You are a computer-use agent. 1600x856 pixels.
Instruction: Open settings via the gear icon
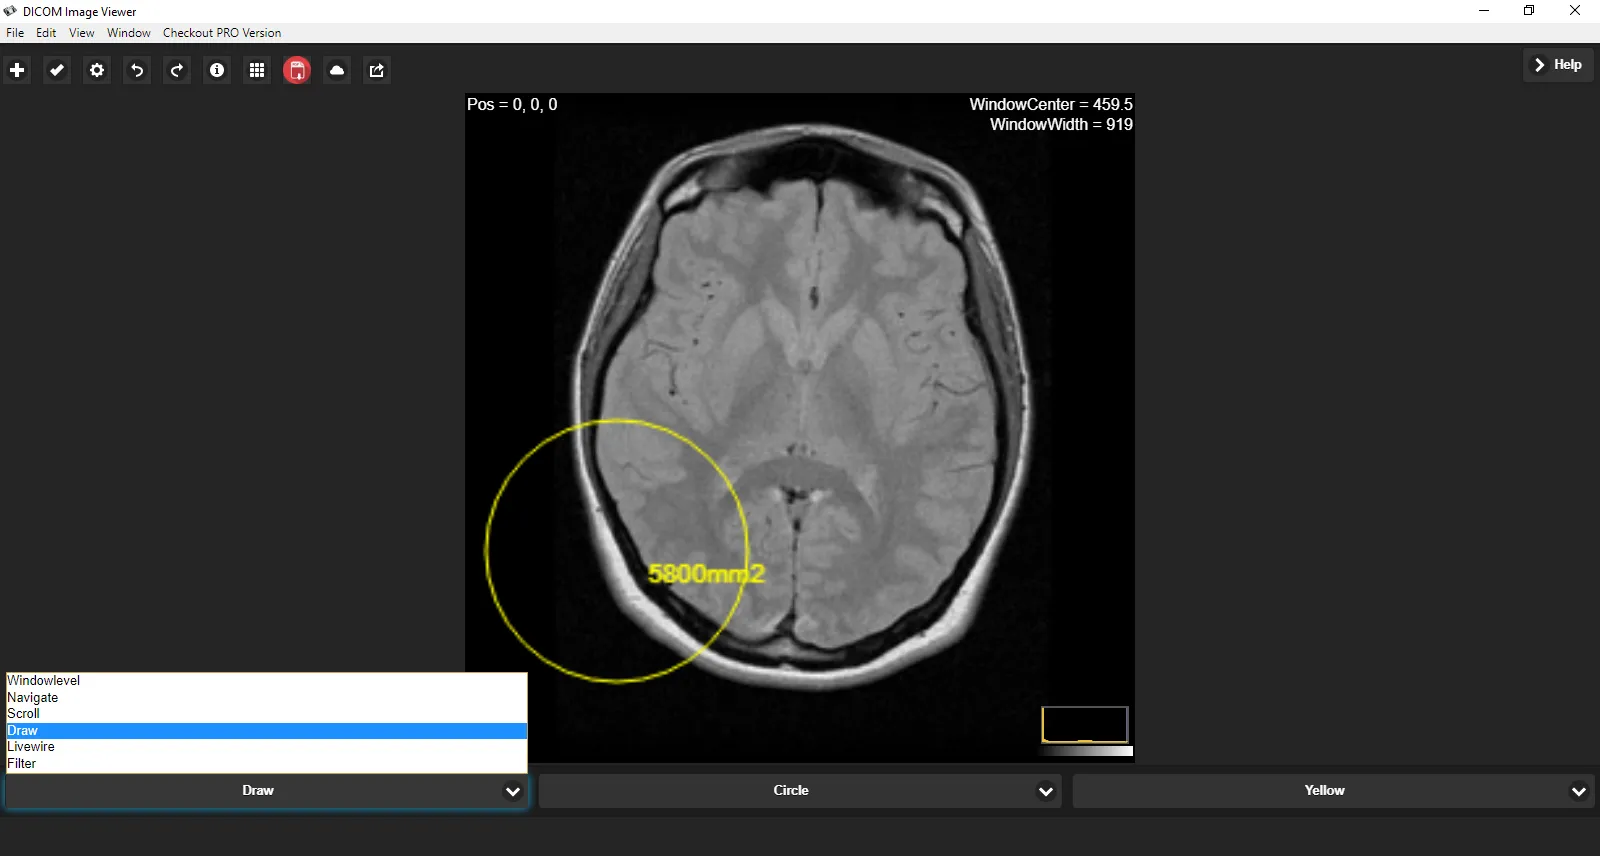[x=97, y=70]
